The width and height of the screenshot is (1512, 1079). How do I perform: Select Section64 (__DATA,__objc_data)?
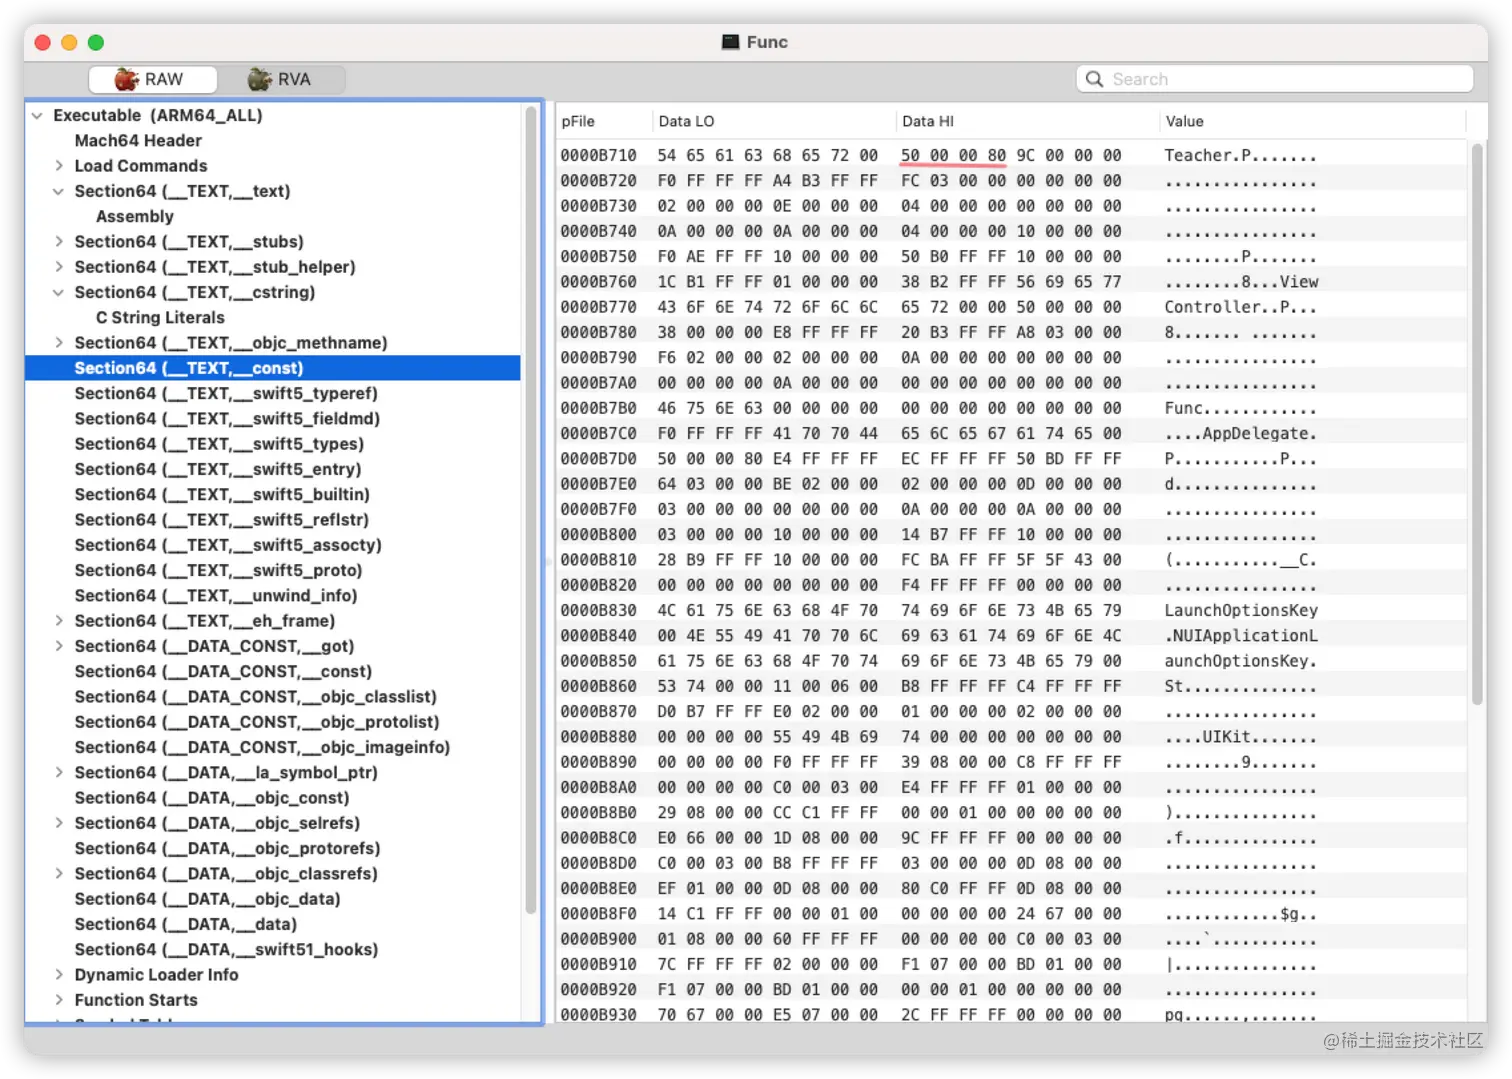point(207,899)
